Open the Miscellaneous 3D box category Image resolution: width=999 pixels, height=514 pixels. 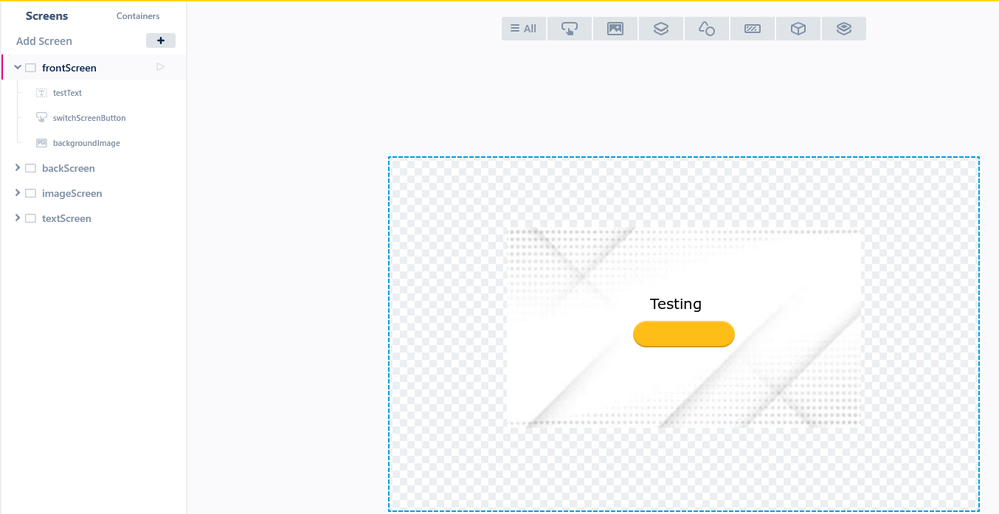point(798,29)
